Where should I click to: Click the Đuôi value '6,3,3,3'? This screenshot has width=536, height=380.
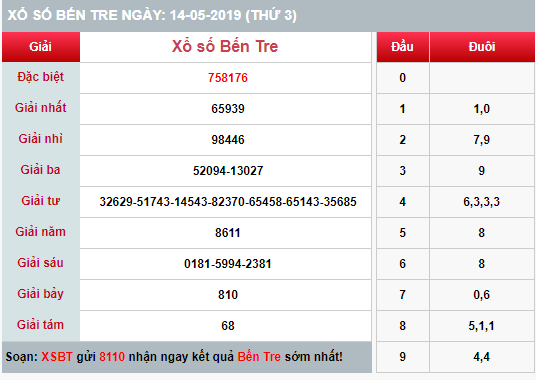point(482,202)
